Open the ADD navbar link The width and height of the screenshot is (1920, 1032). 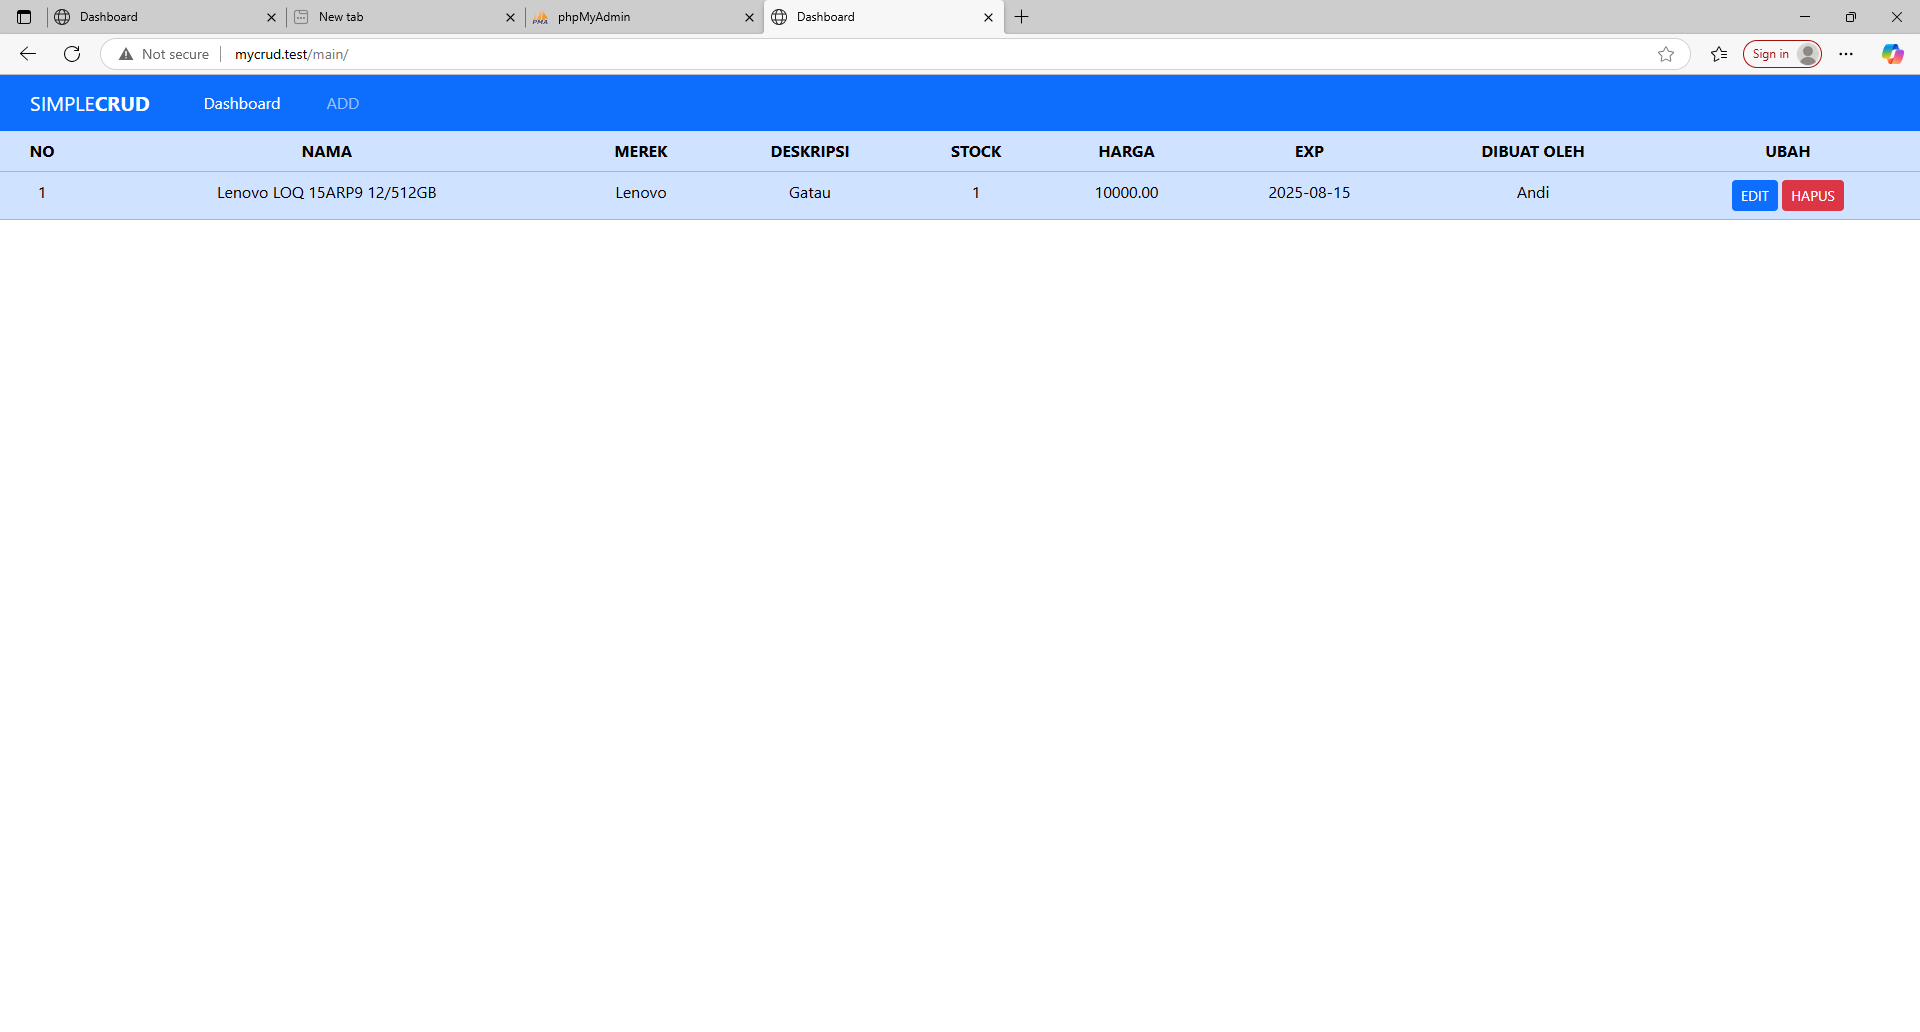[x=343, y=104]
